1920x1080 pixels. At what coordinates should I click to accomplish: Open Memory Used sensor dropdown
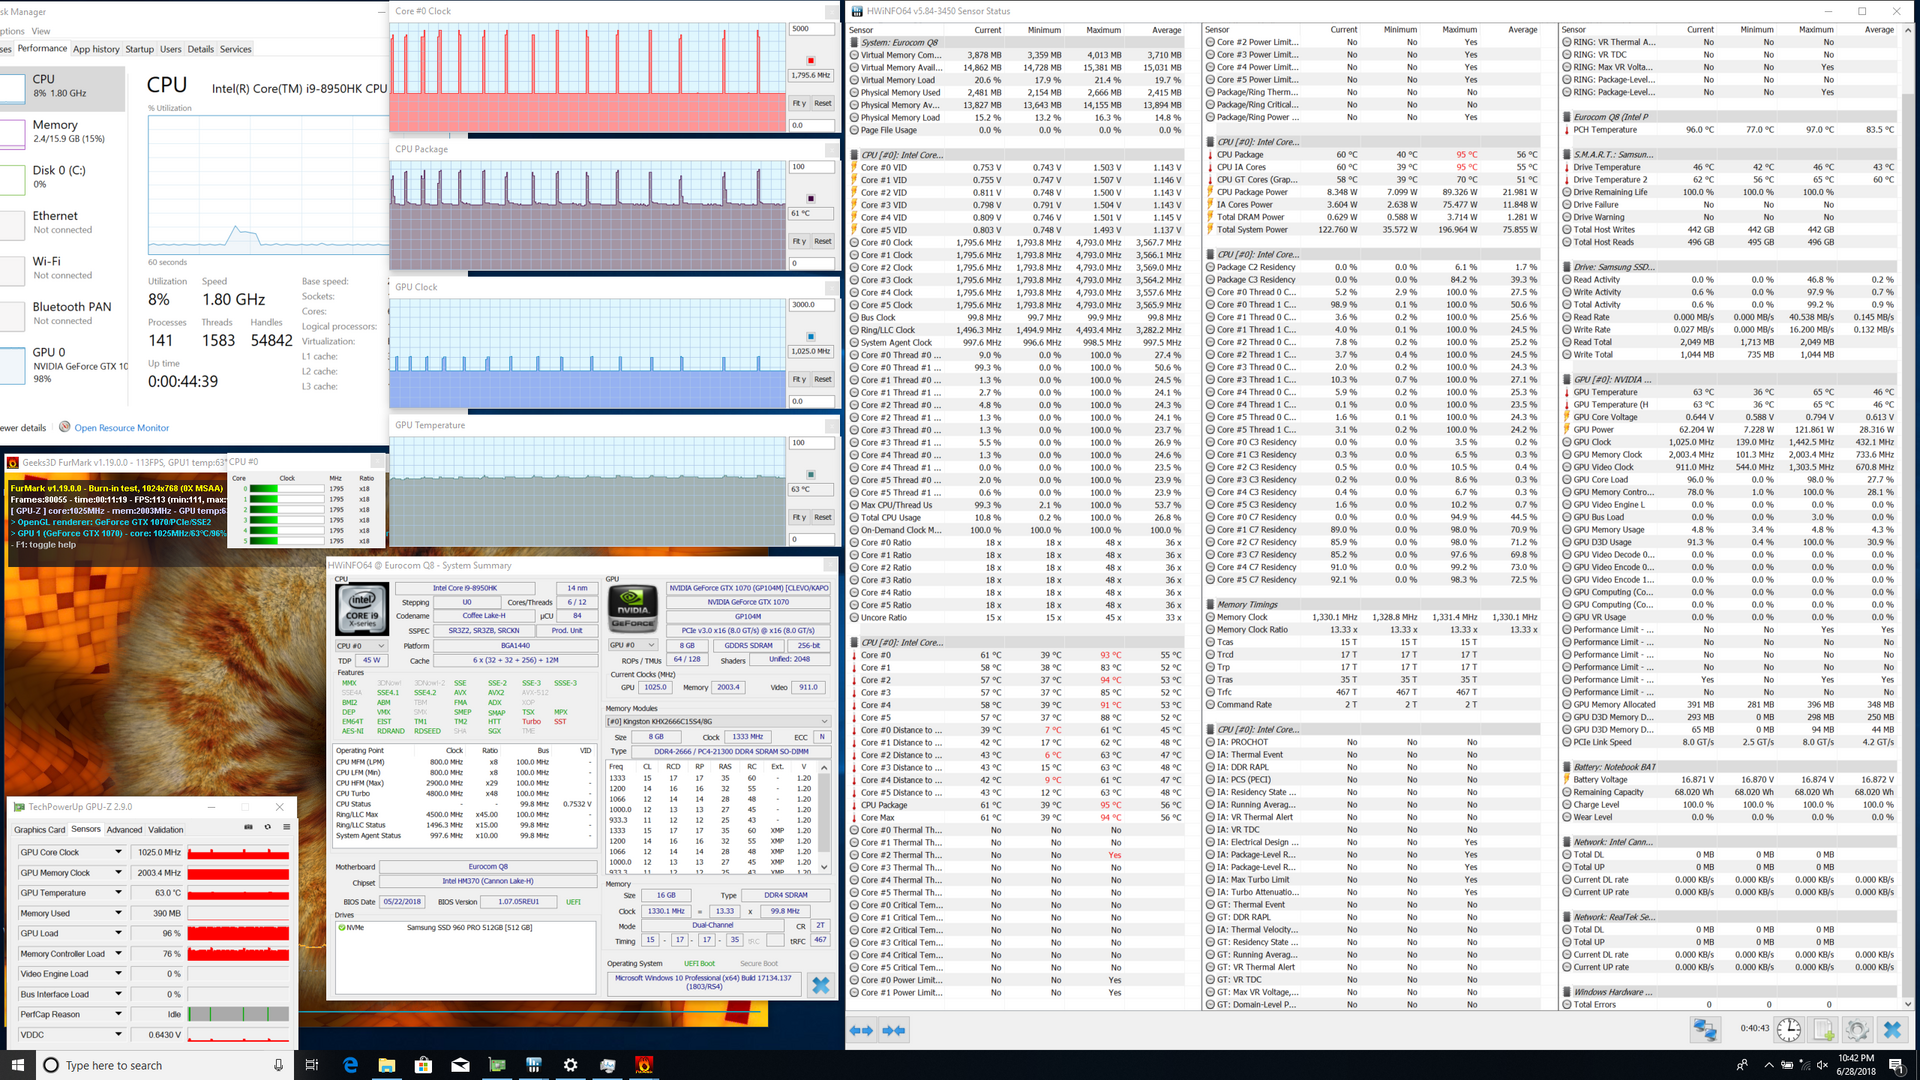click(x=118, y=913)
